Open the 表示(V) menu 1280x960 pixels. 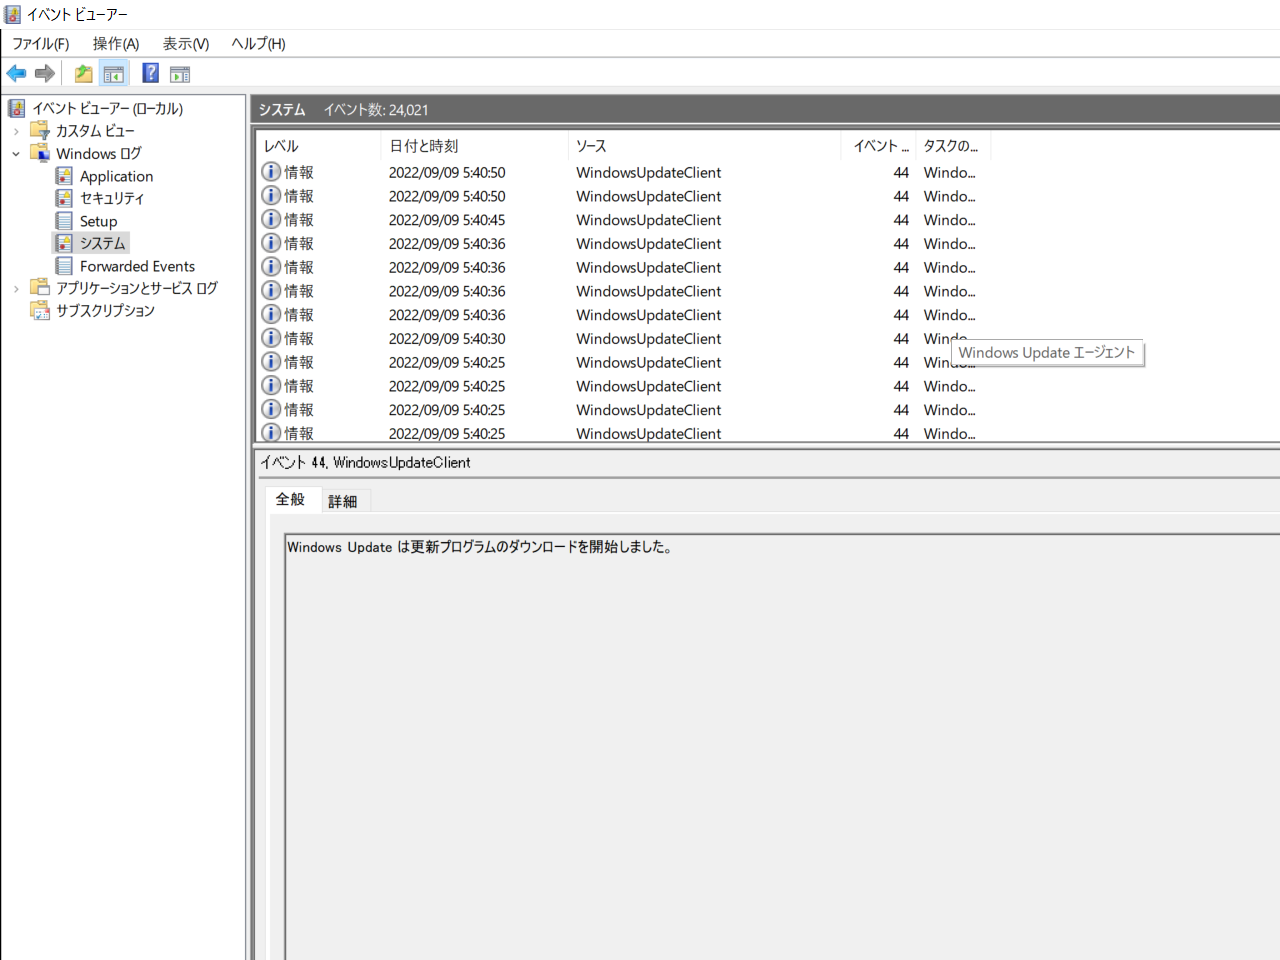186,43
